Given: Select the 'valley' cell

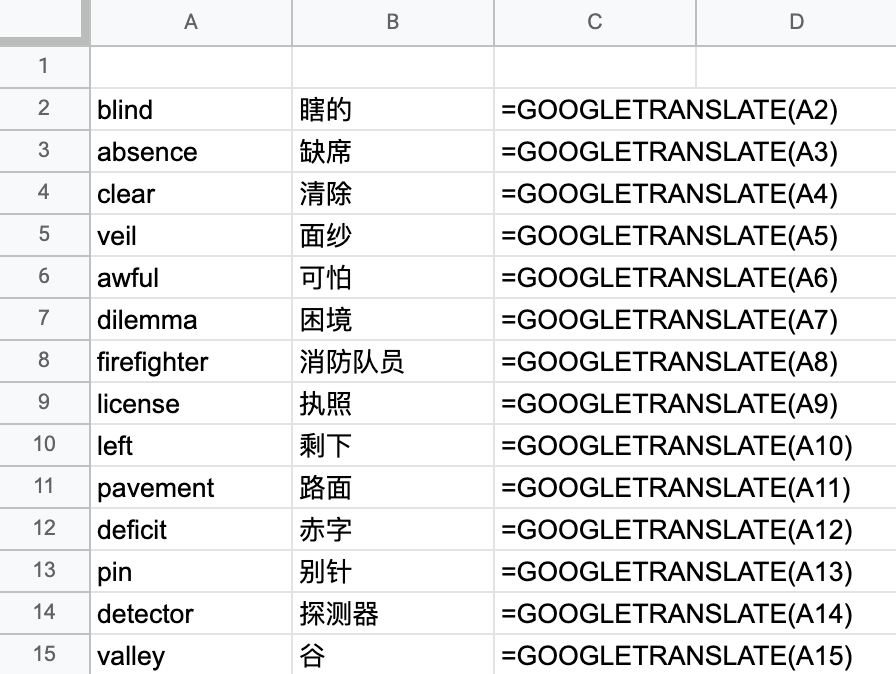Looking at the screenshot, I should [191, 655].
